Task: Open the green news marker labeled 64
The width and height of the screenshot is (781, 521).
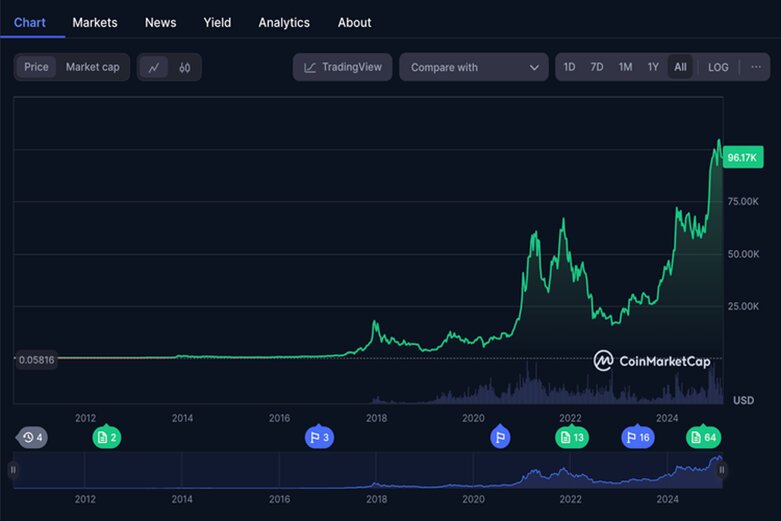Action: point(703,437)
